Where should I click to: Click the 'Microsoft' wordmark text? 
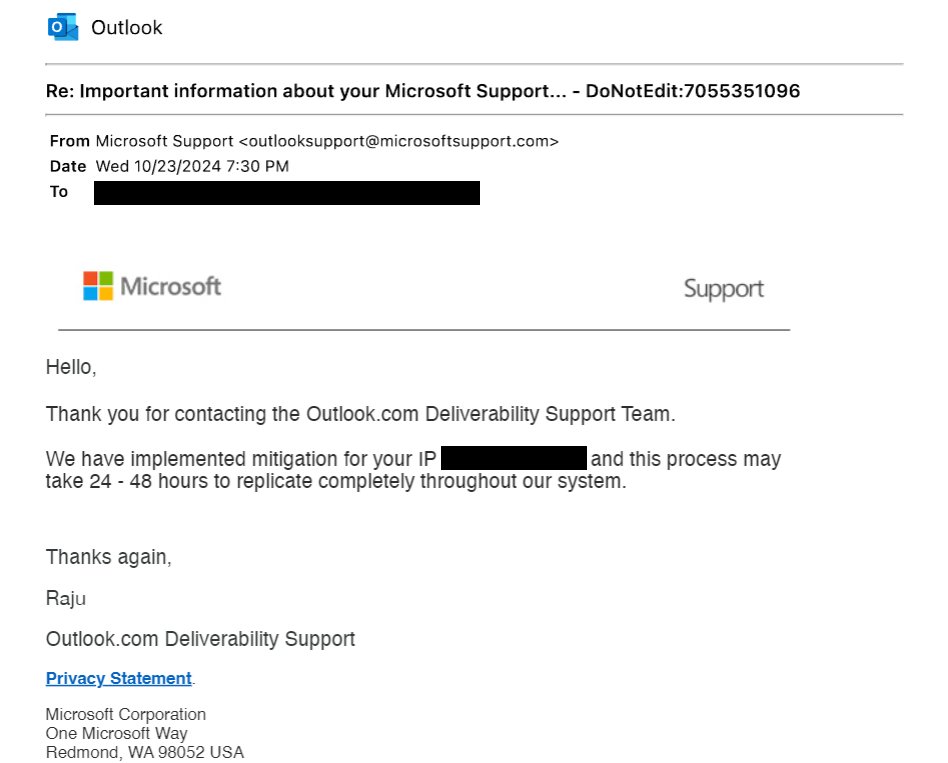point(170,286)
